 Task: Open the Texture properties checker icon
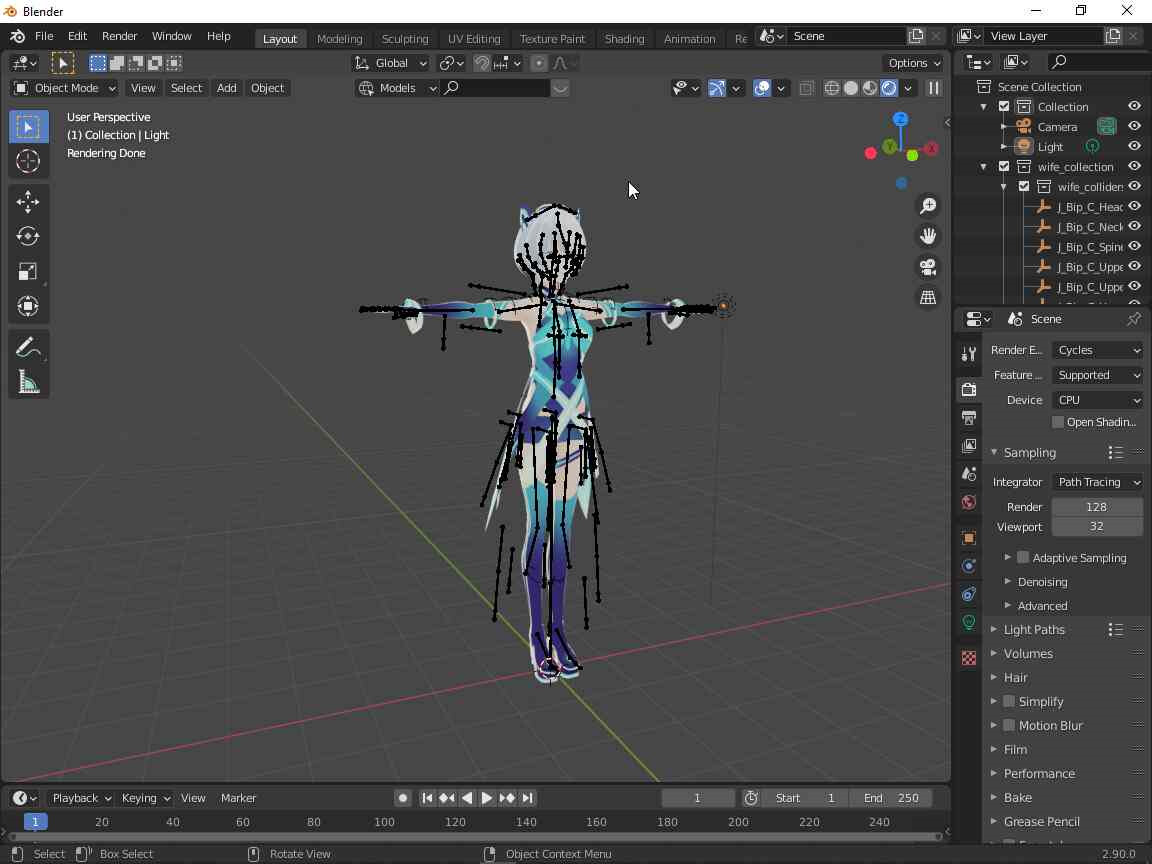click(969, 658)
